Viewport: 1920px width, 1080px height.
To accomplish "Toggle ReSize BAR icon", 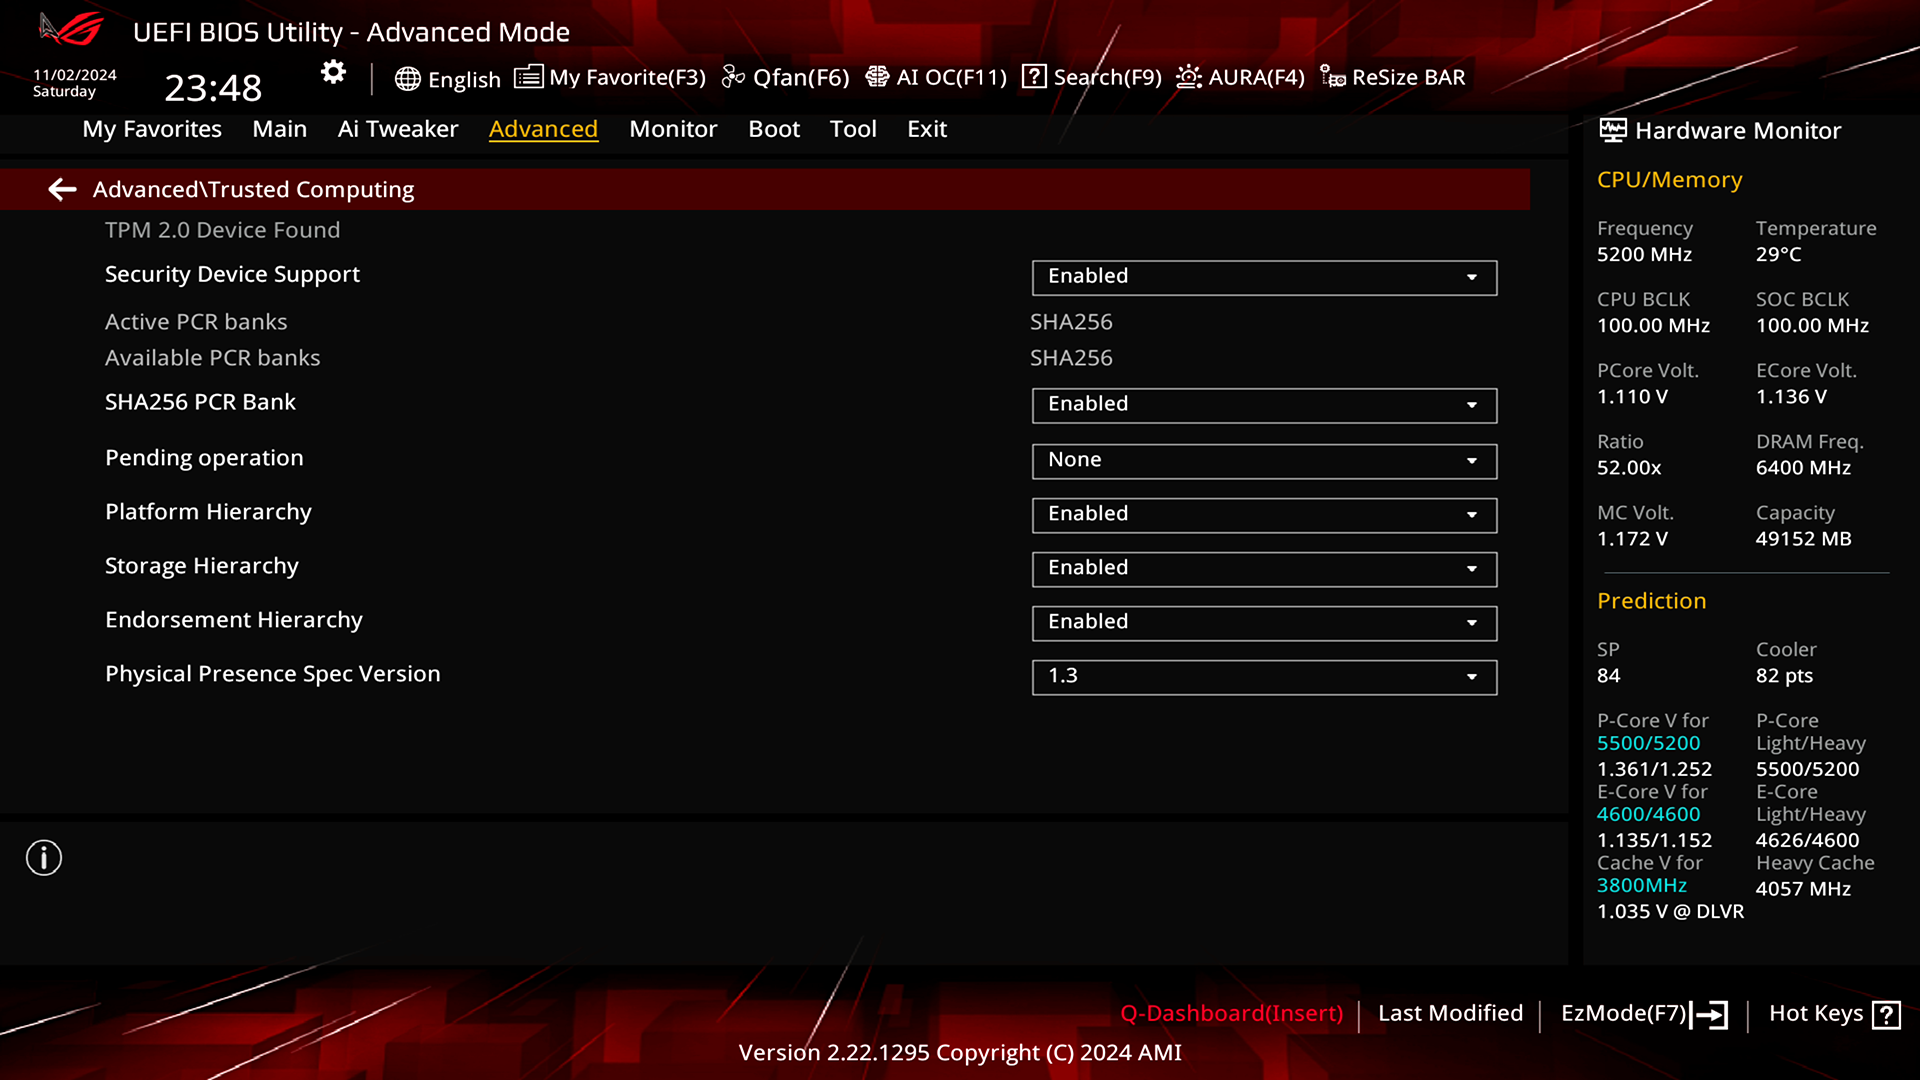I will click(1332, 77).
